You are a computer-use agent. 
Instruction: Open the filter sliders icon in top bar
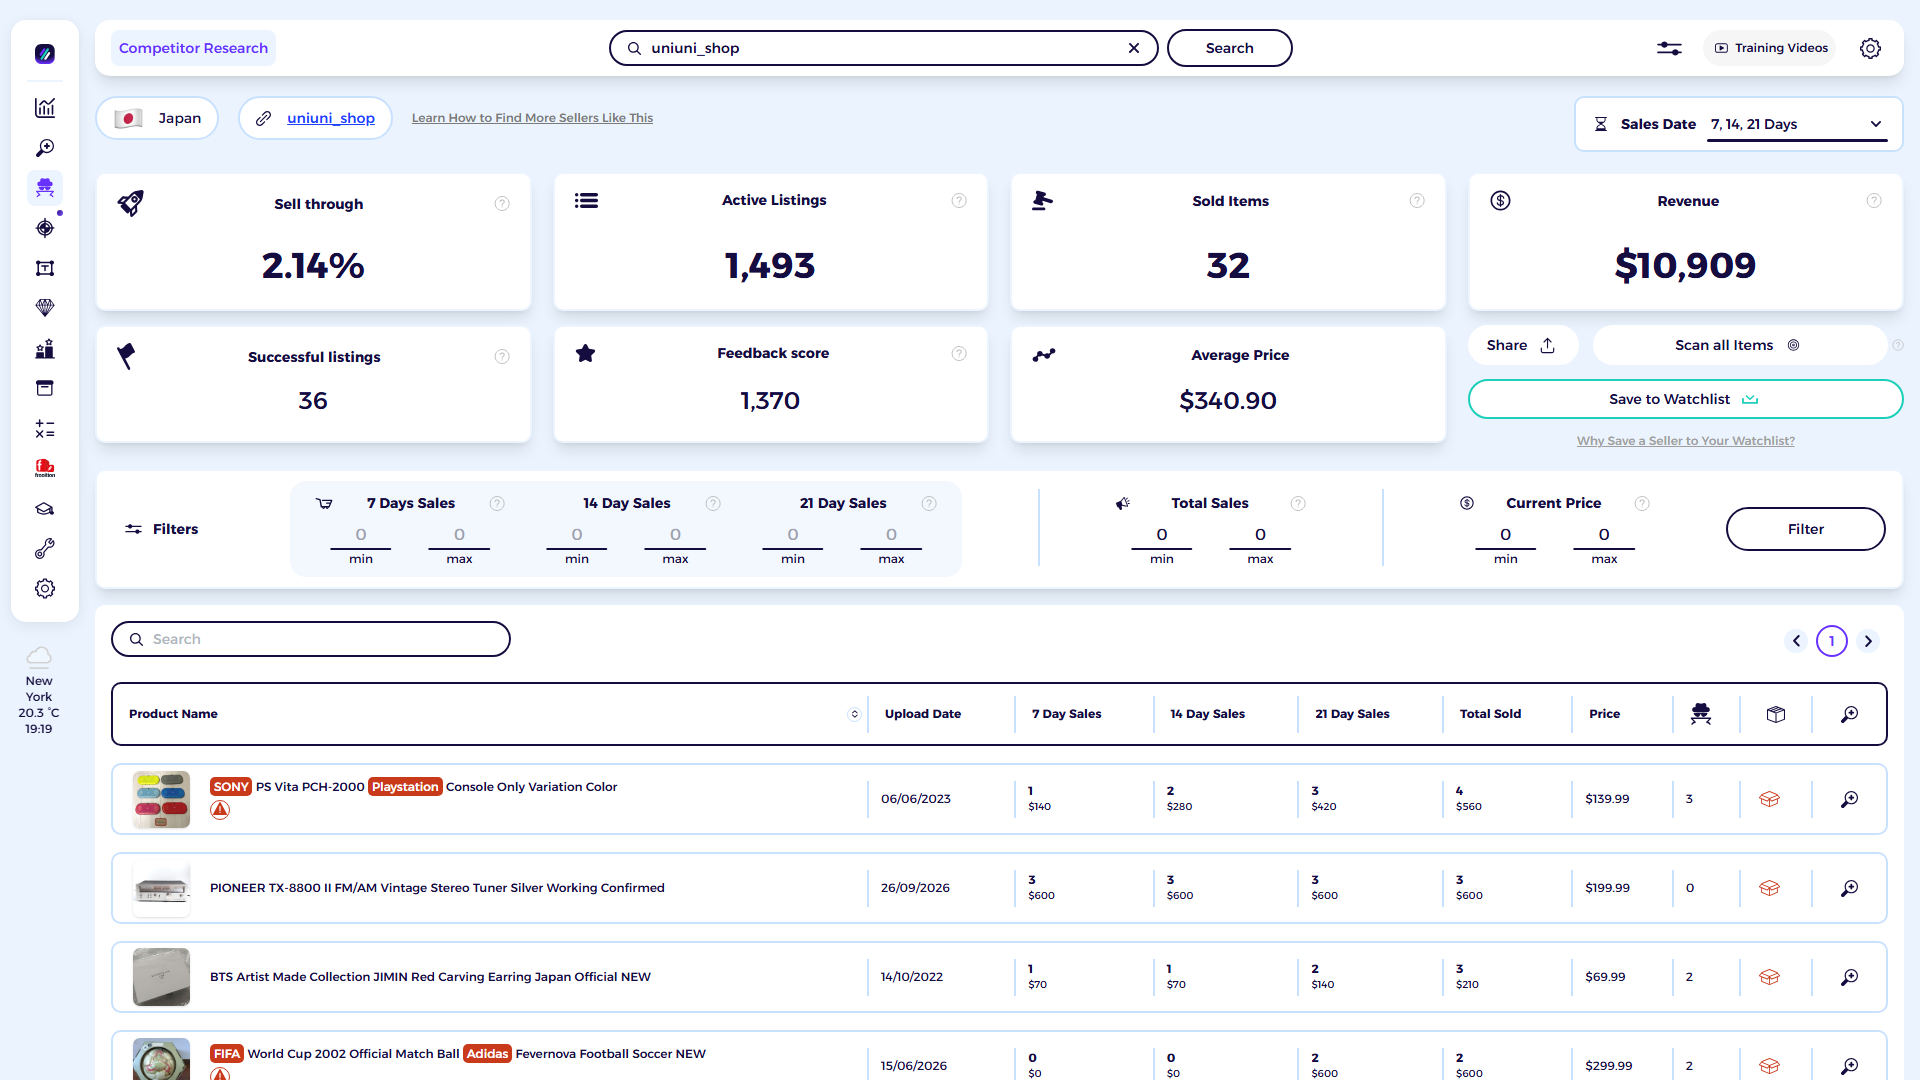[1669, 48]
